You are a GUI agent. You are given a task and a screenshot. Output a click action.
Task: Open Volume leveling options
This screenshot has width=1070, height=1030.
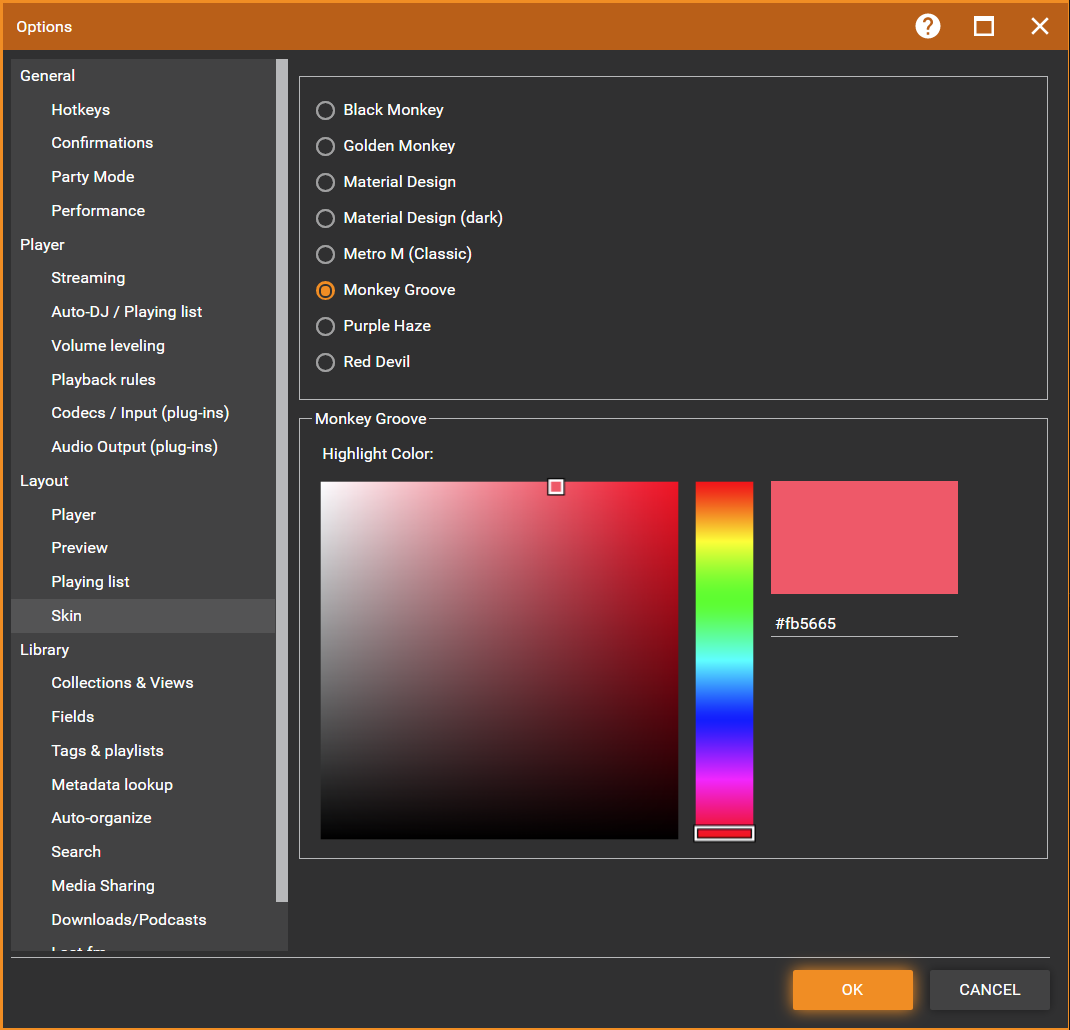(x=108, y=346)
